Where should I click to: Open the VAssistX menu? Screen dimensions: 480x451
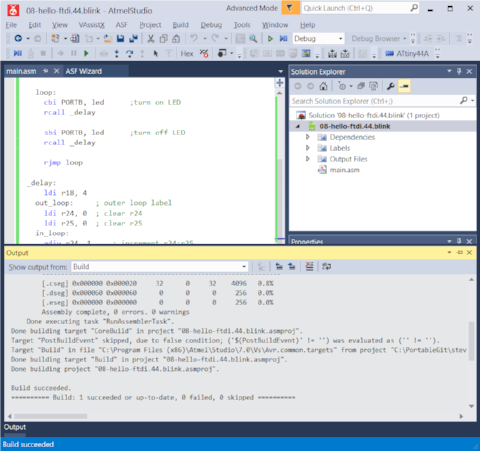coord(92,25)
